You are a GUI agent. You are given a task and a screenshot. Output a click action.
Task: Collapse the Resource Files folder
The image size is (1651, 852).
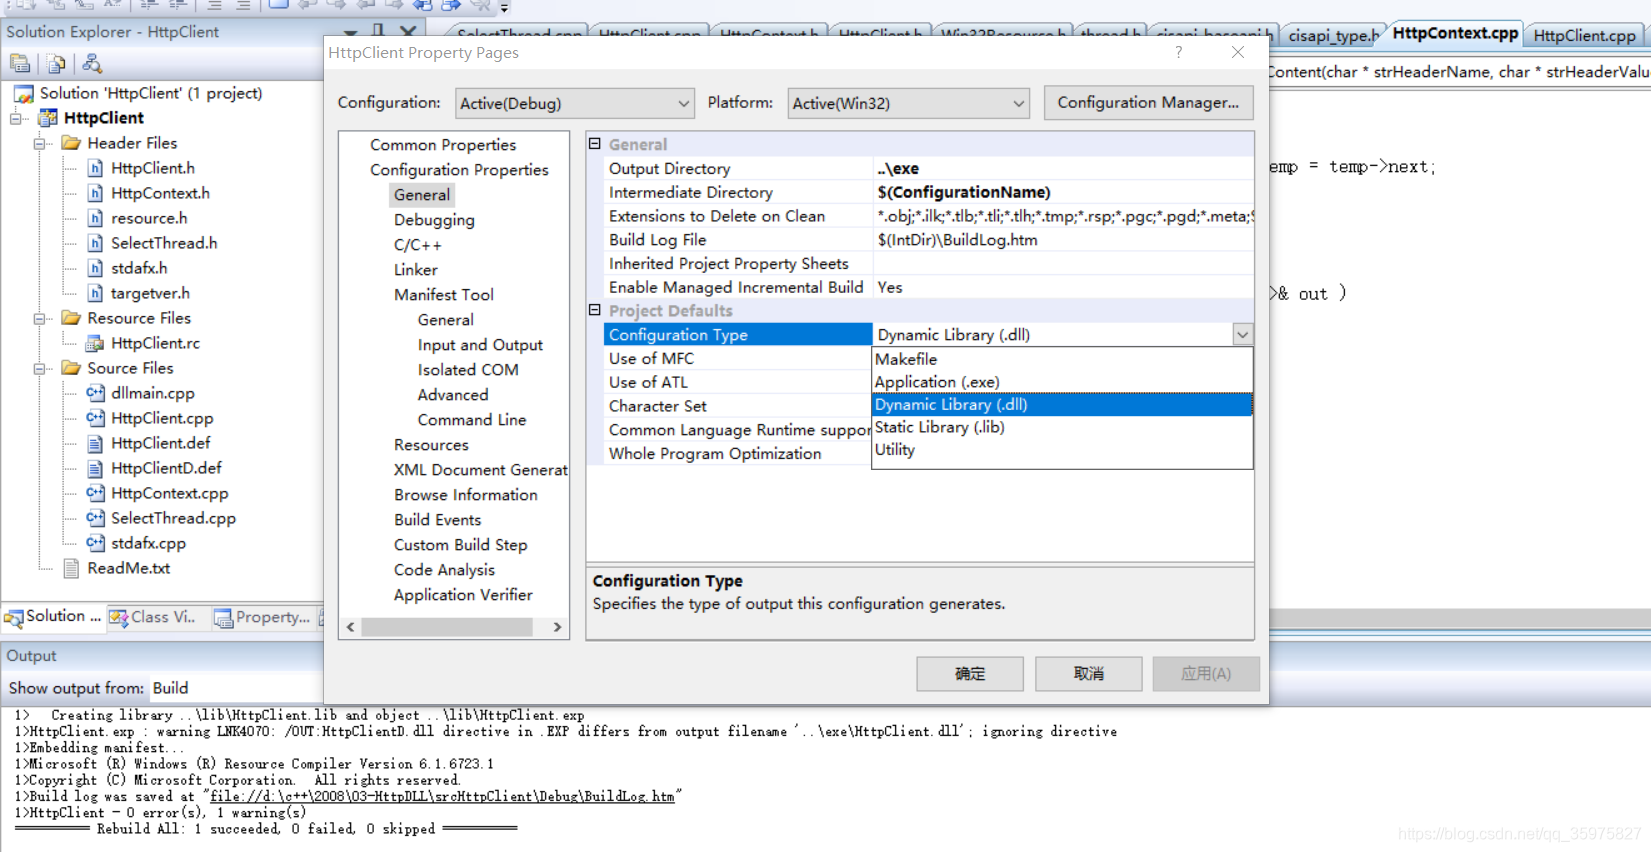[40, 318]
